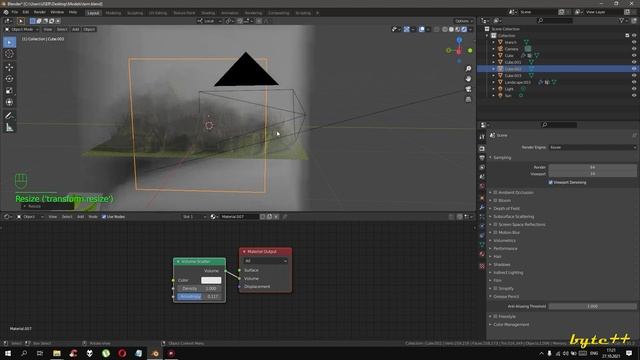Click the Anisotropy slider on Volume Scatter

pos(200,296)
